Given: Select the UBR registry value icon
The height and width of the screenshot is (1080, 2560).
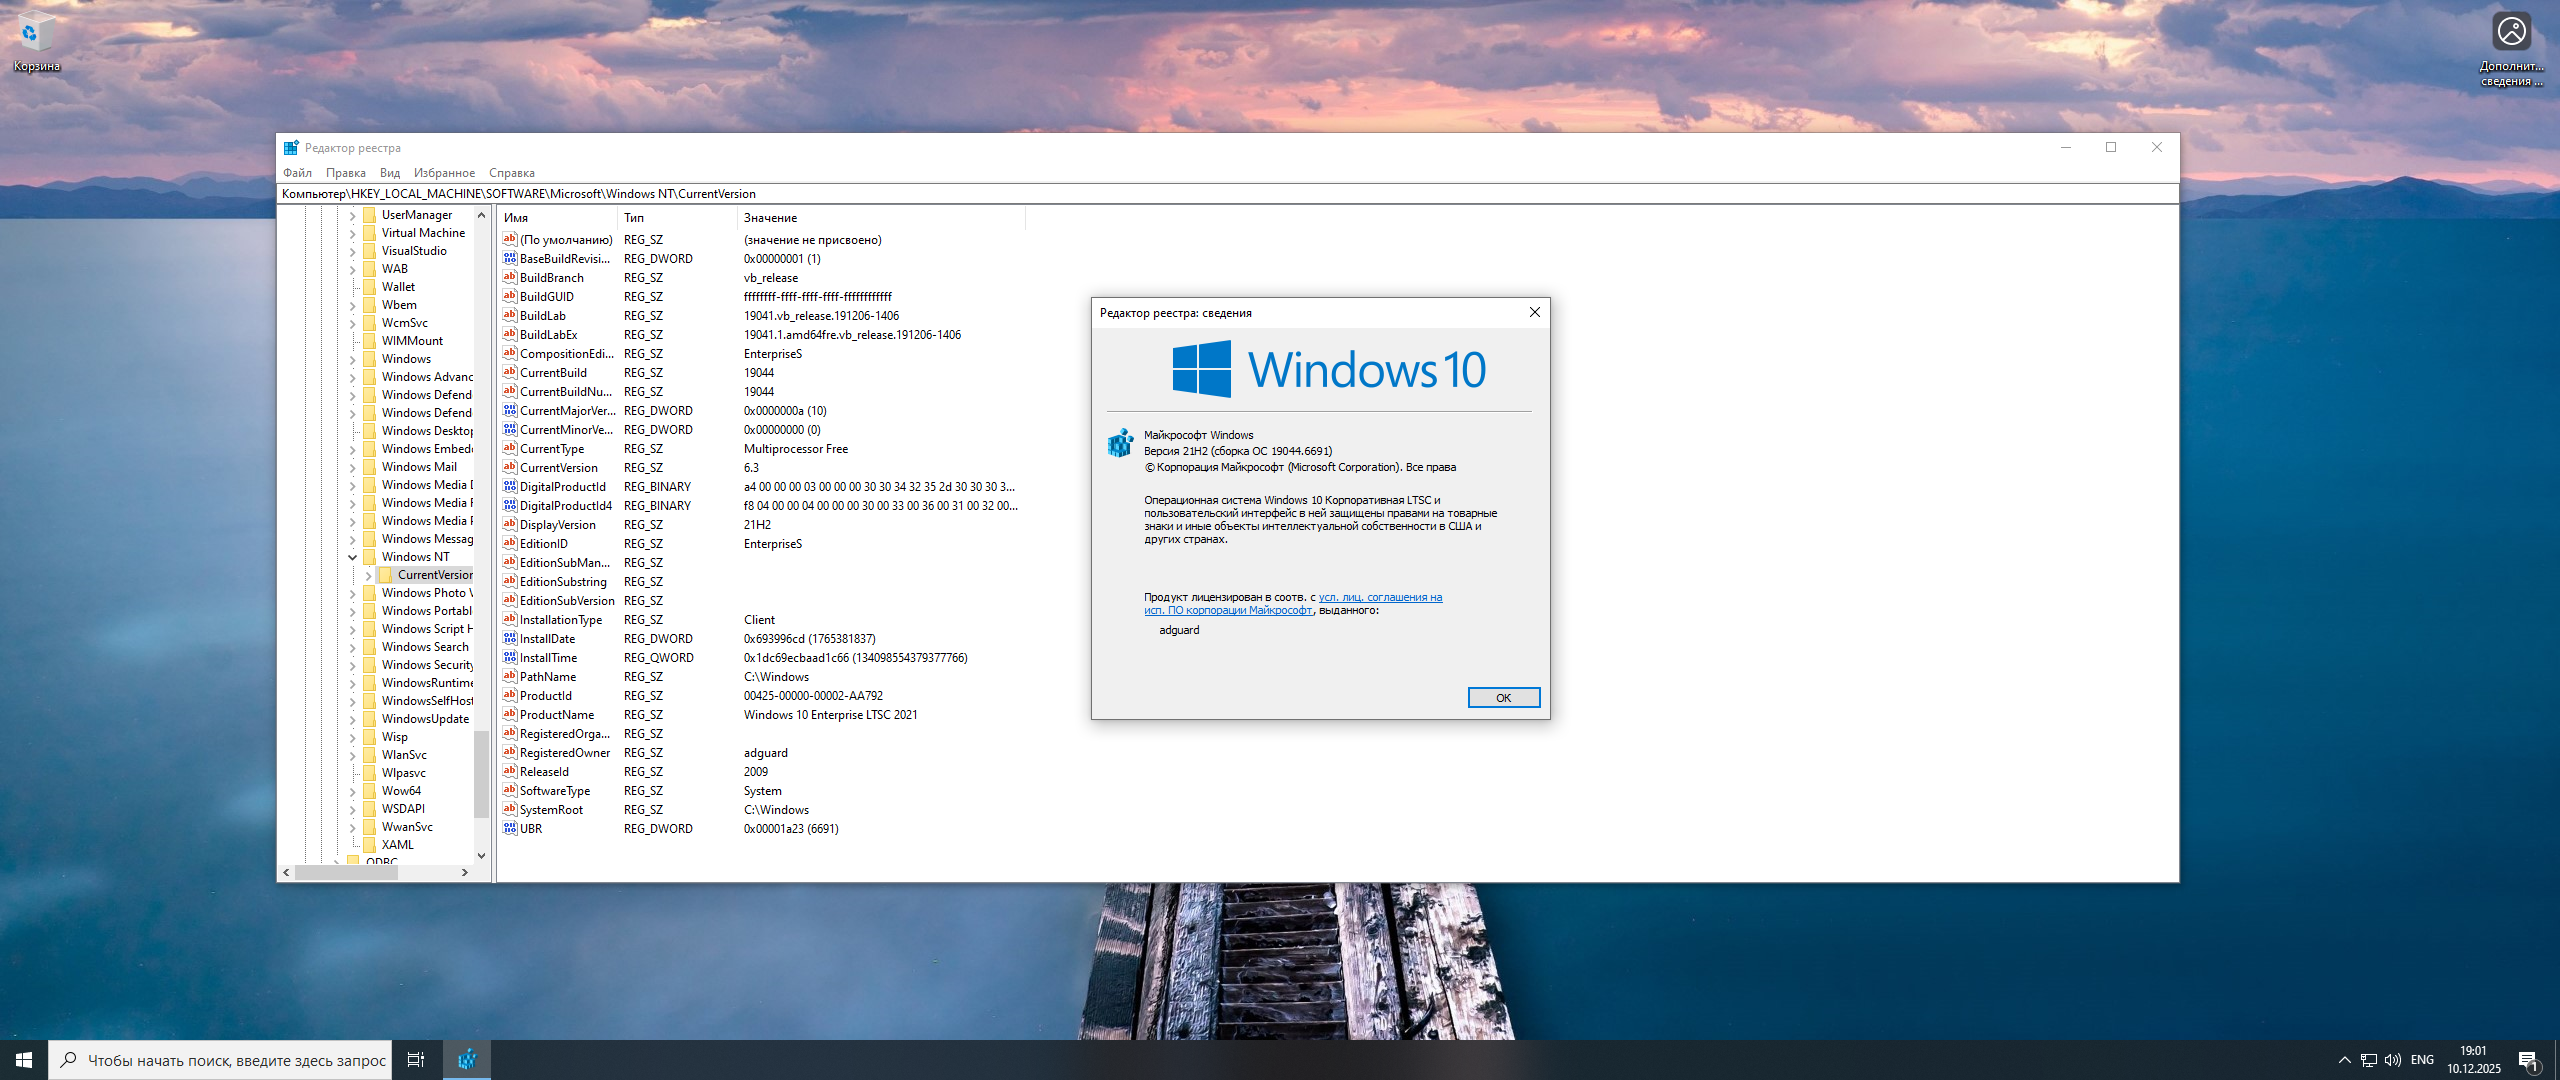Looking at the screenshot, I should pos(510,828).
